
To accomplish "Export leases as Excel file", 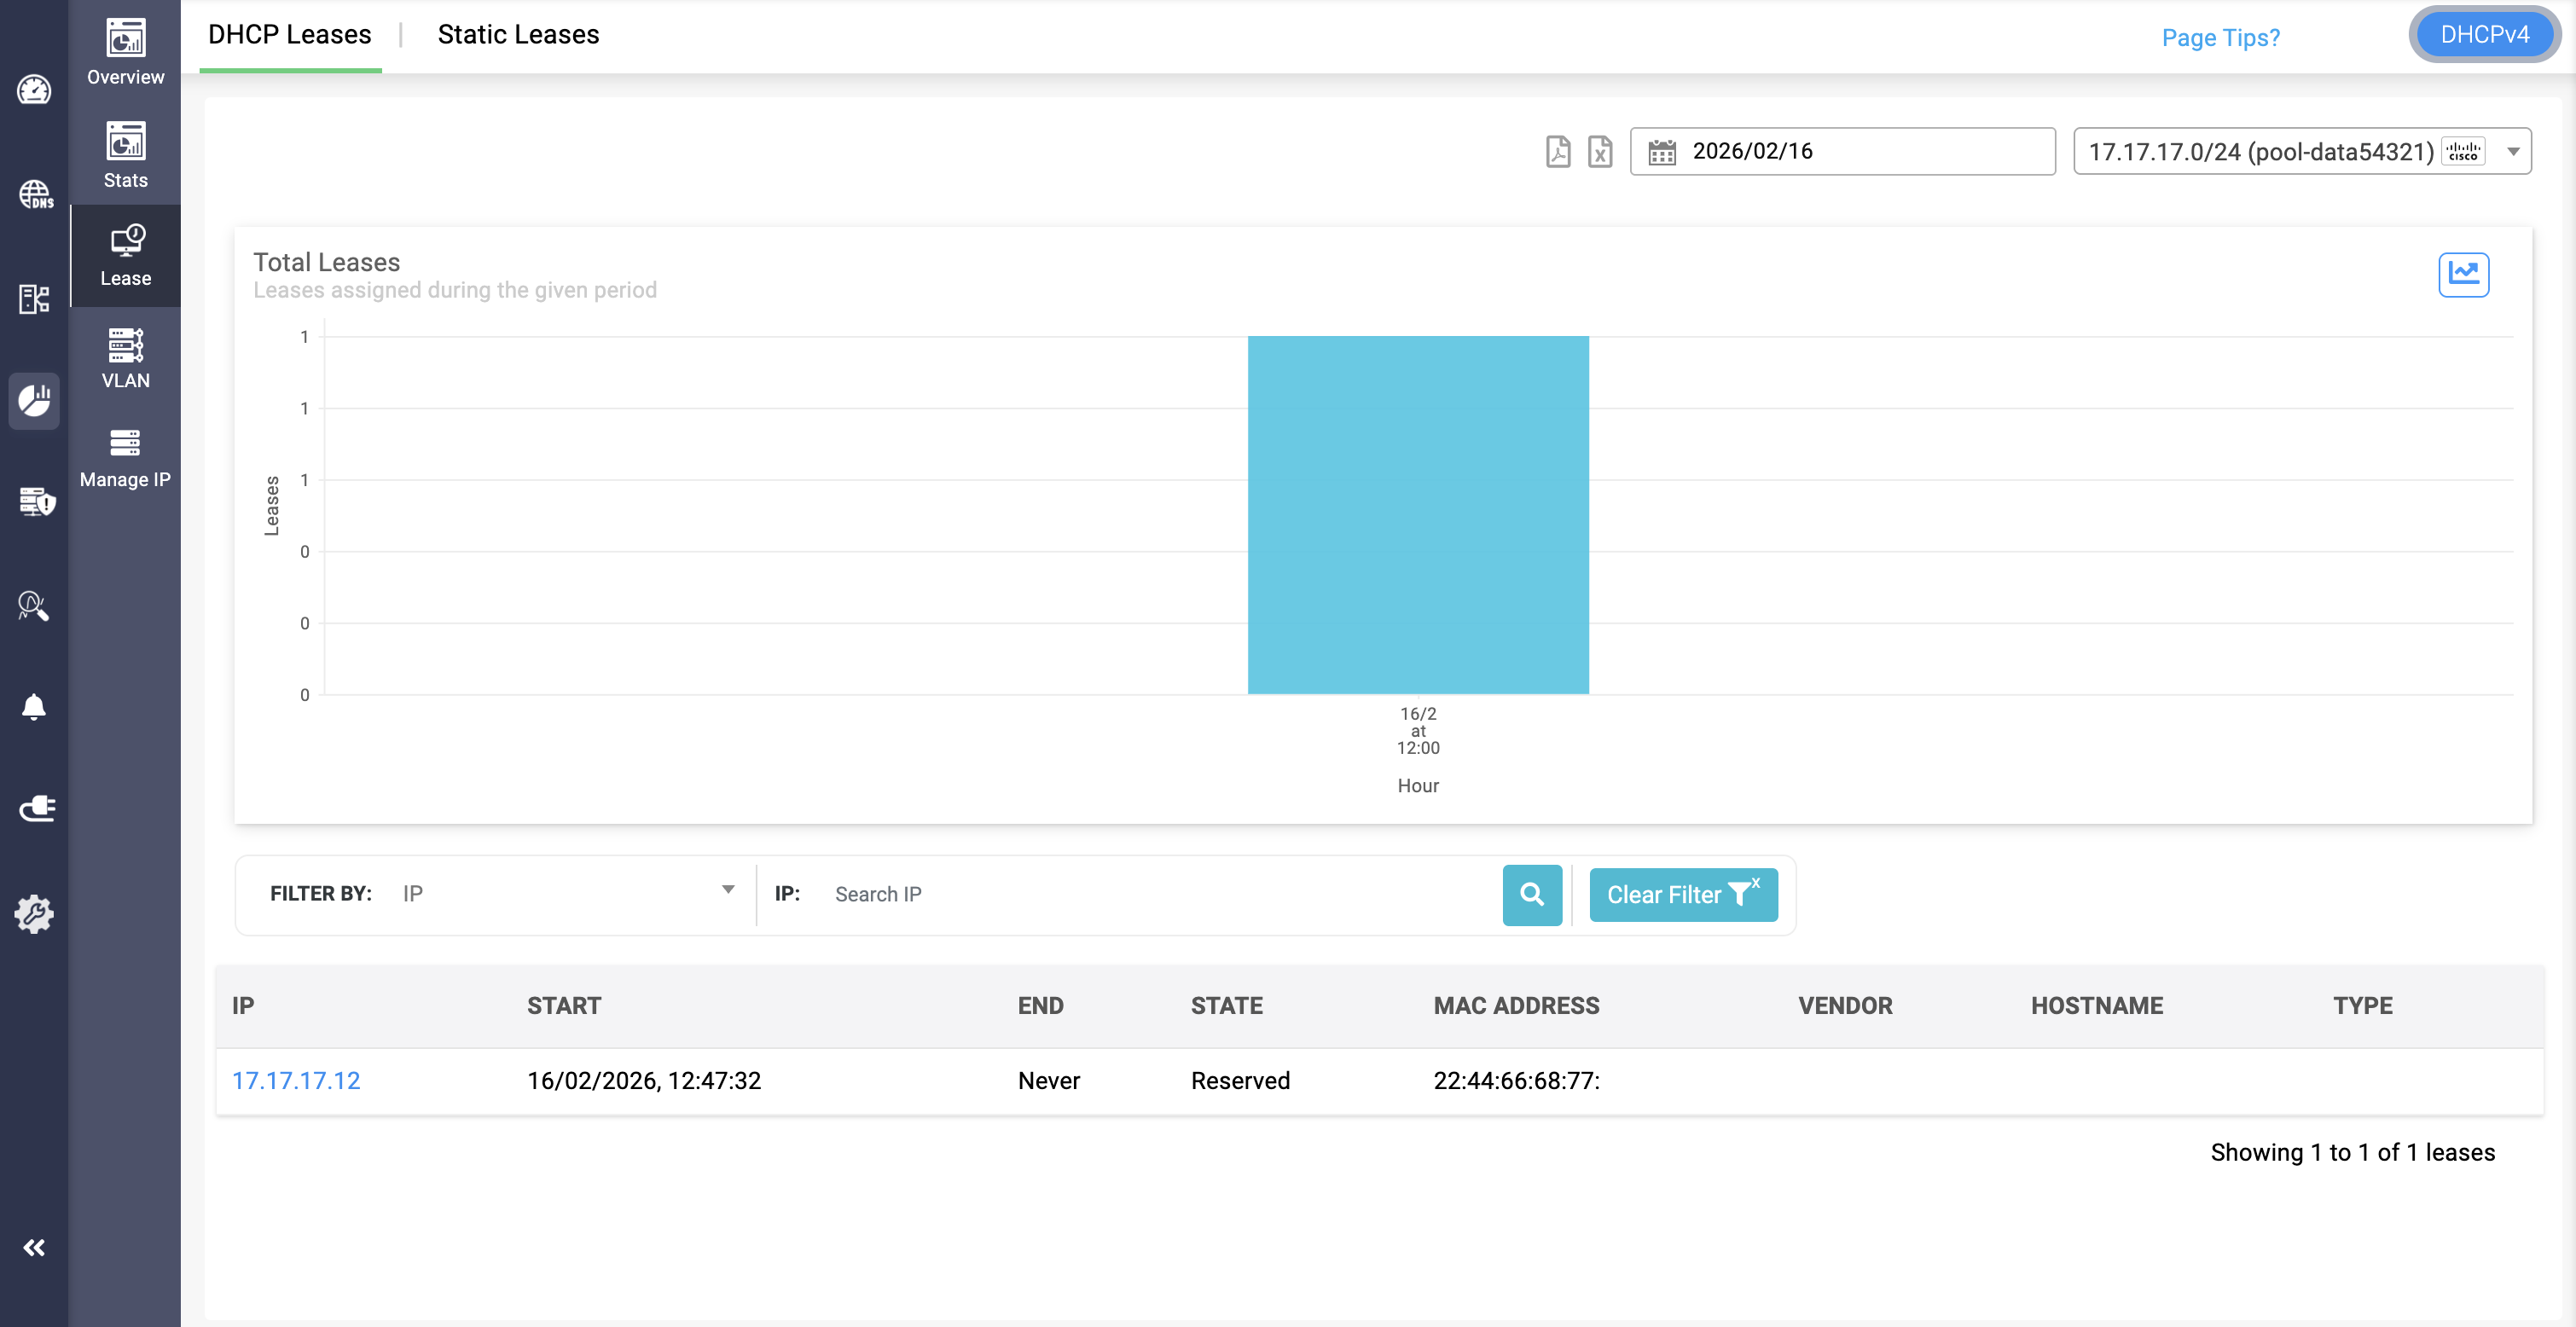I will click(1600, 152).
